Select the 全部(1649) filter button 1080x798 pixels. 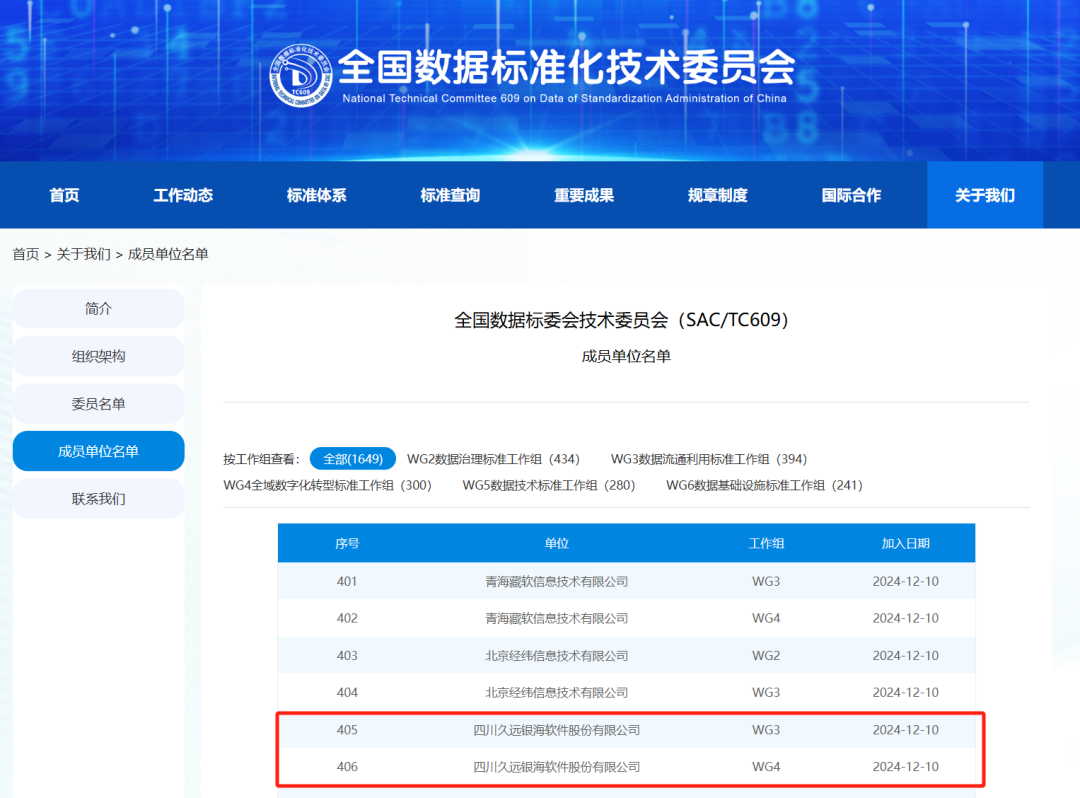[352, 459]
